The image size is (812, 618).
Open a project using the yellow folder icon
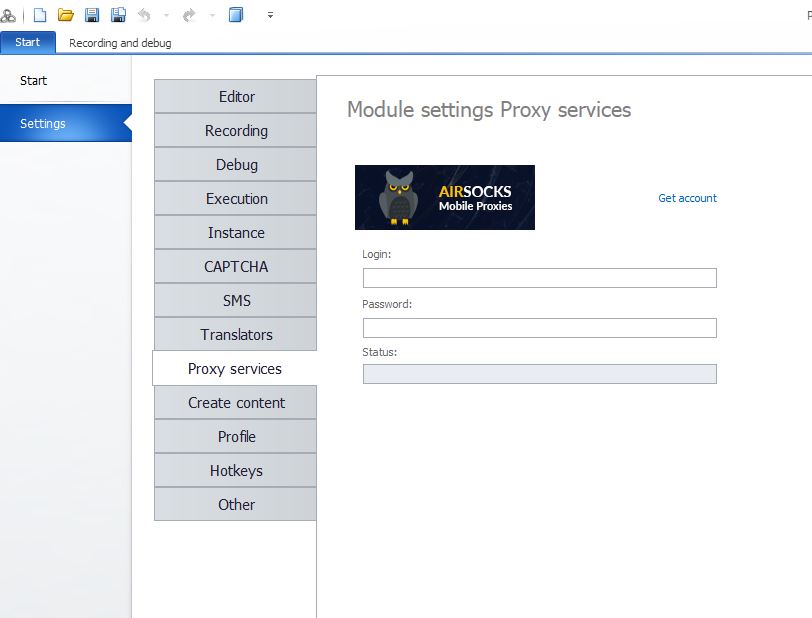[x=66, y=15]
